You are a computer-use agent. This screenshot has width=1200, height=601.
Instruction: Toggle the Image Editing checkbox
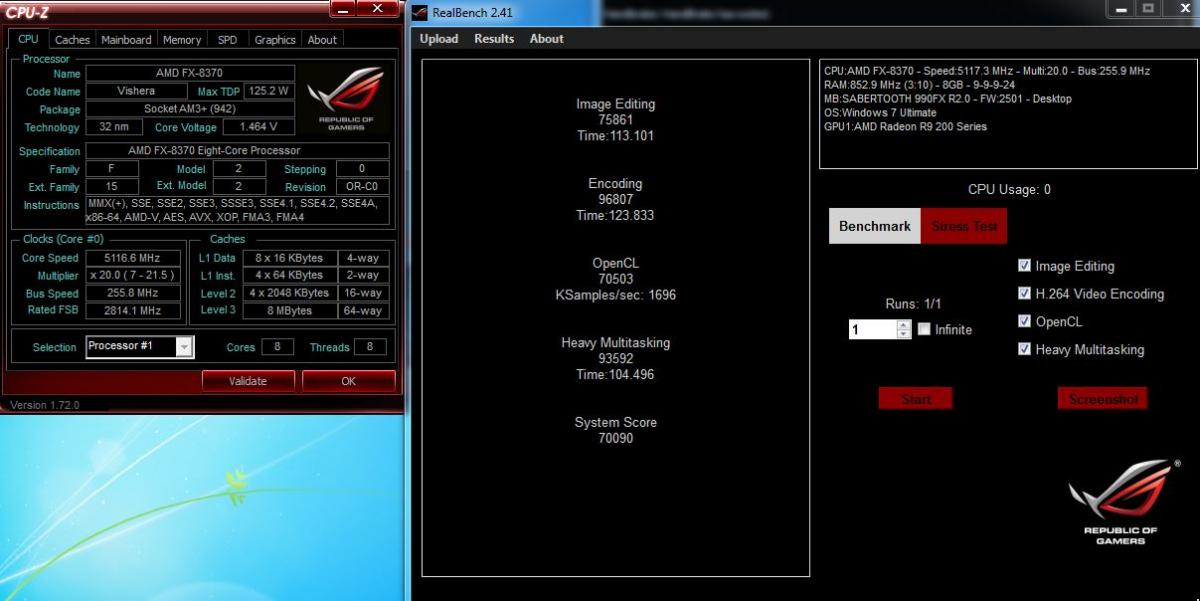[x=1024, y=266]
